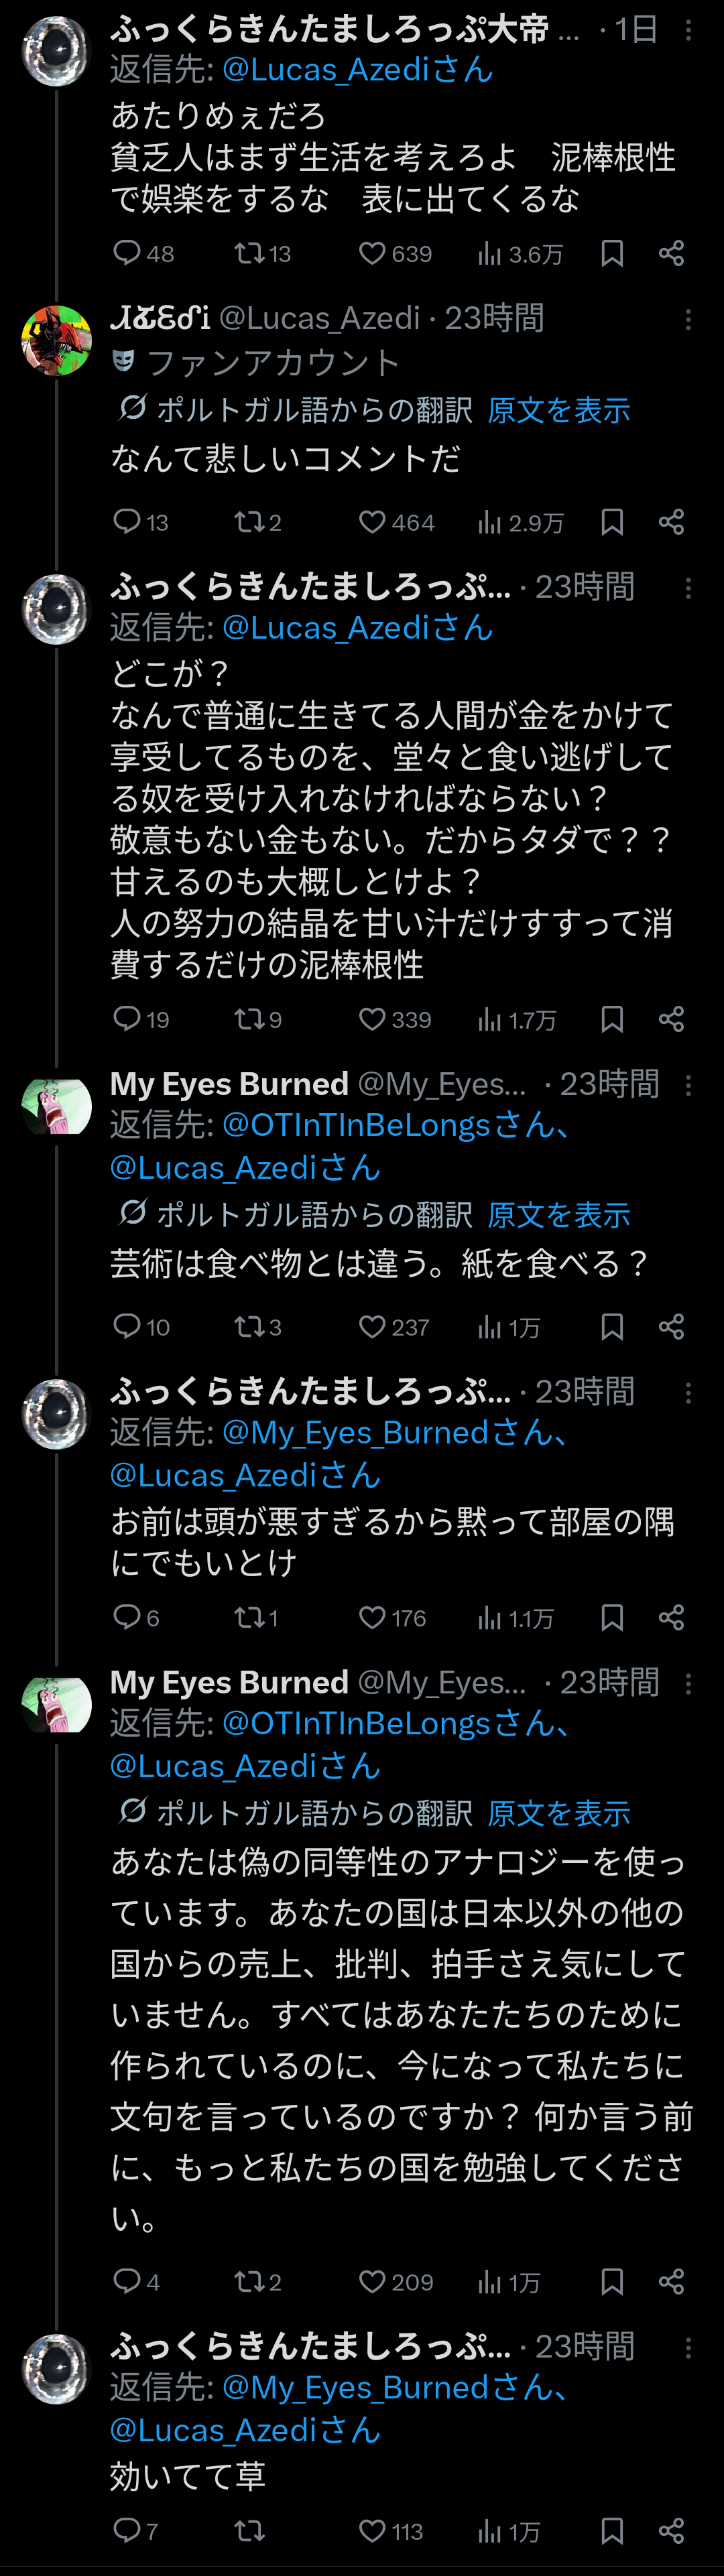
Task: Retweet the first tweet with 13 reposts
Action: (x=248, y=254)
